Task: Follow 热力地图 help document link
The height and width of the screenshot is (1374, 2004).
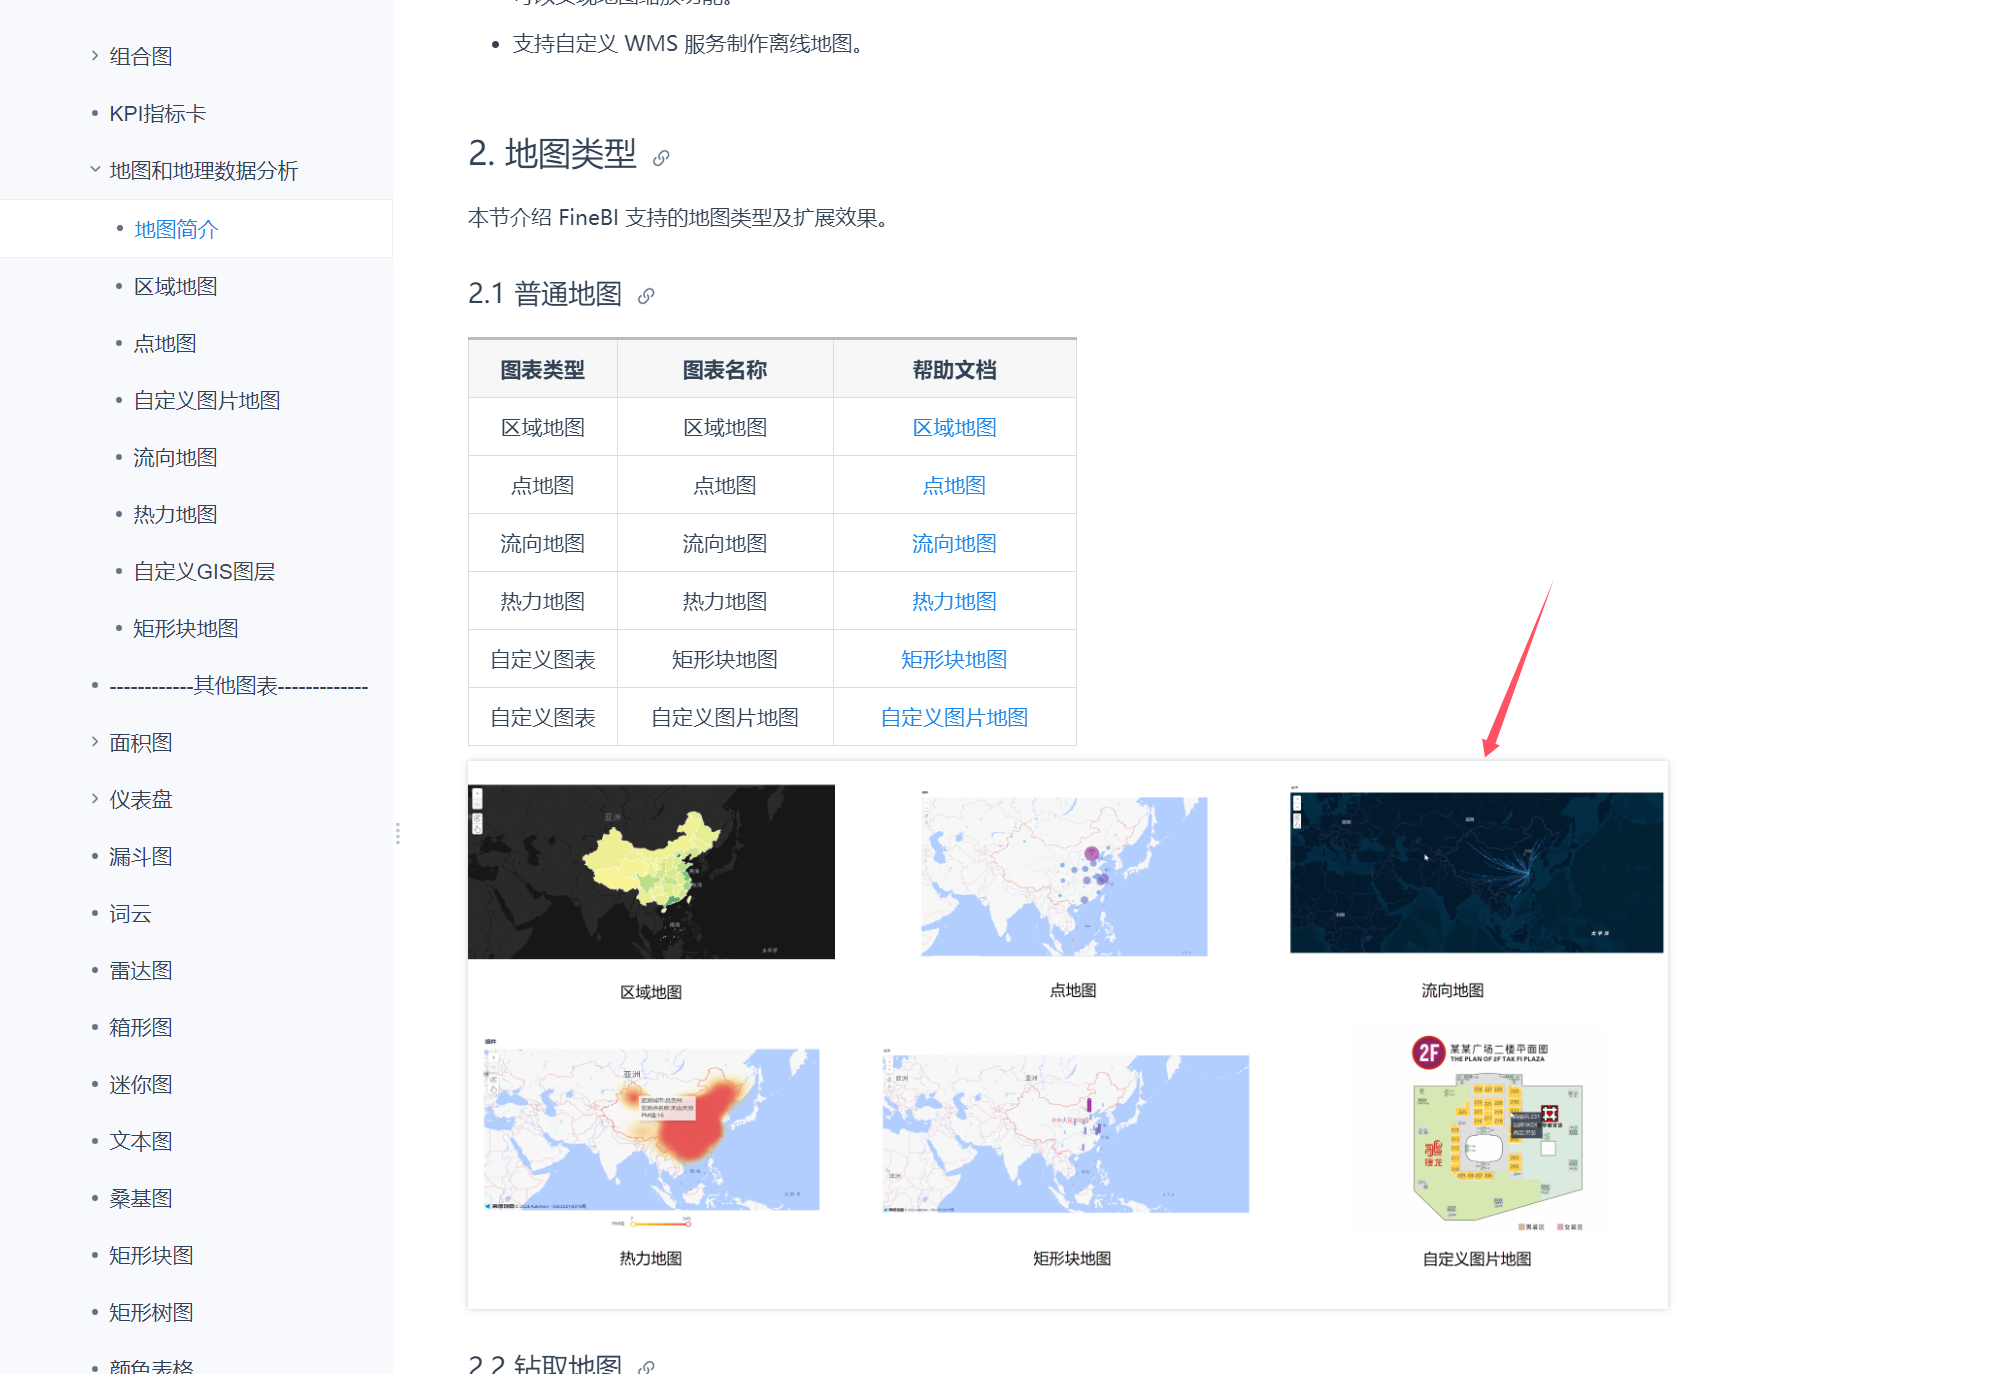Action: click(954, 601)
